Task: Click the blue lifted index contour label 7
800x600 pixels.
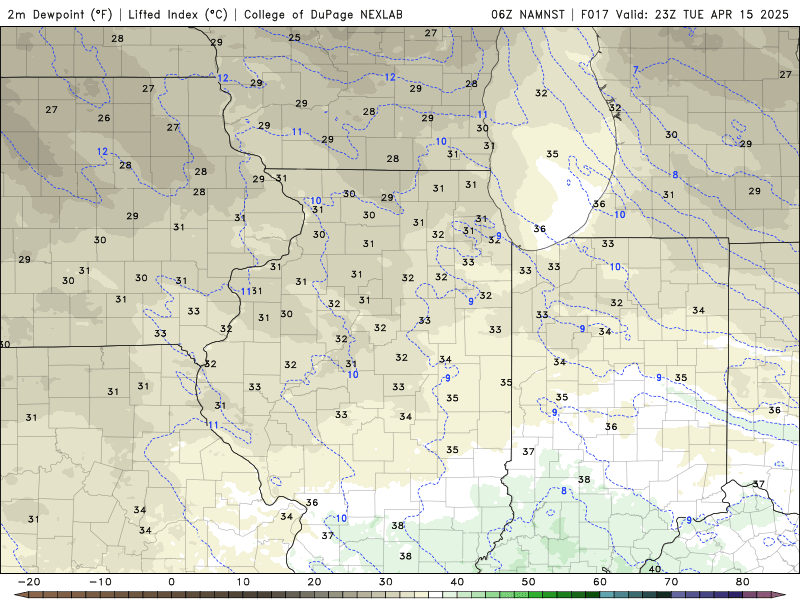Action: tap(636, 70)
